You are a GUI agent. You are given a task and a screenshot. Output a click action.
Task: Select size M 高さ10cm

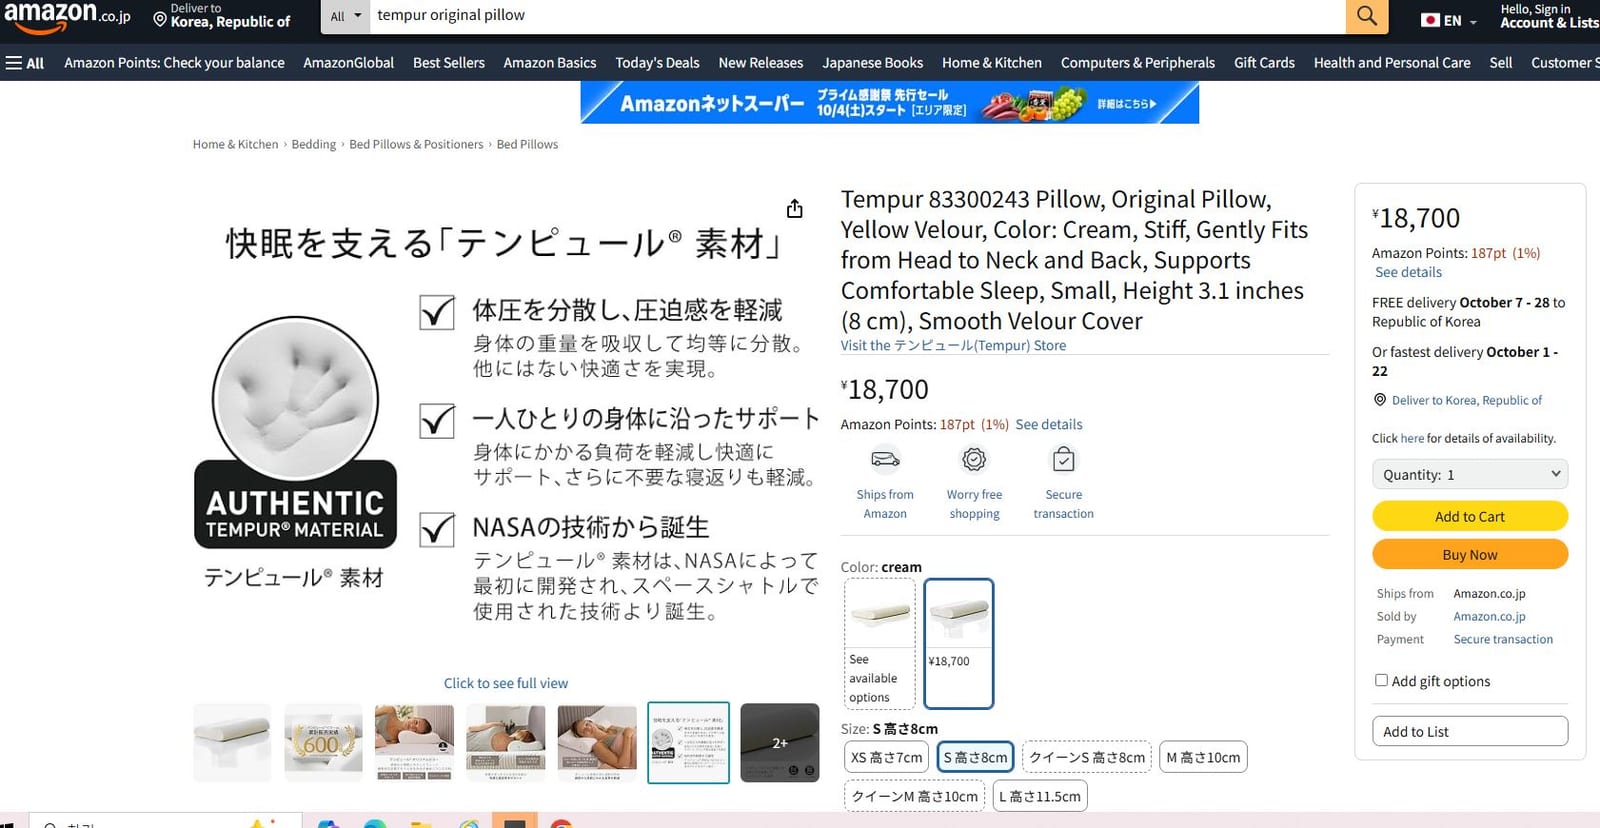pyautogui.click(x=1203, y=757)
